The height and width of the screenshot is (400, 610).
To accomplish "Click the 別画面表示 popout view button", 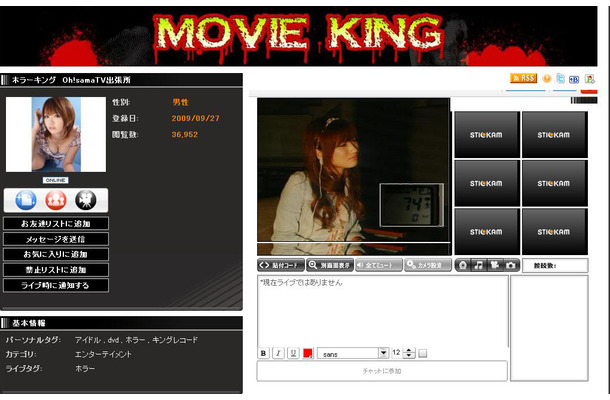I will point(330,265).
